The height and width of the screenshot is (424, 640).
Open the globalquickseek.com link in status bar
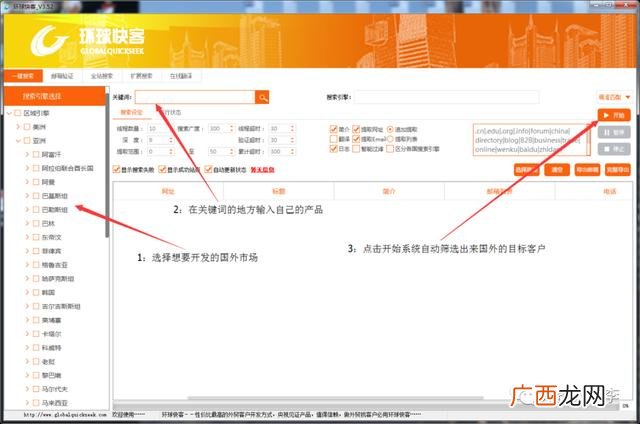tap(65, 415)
